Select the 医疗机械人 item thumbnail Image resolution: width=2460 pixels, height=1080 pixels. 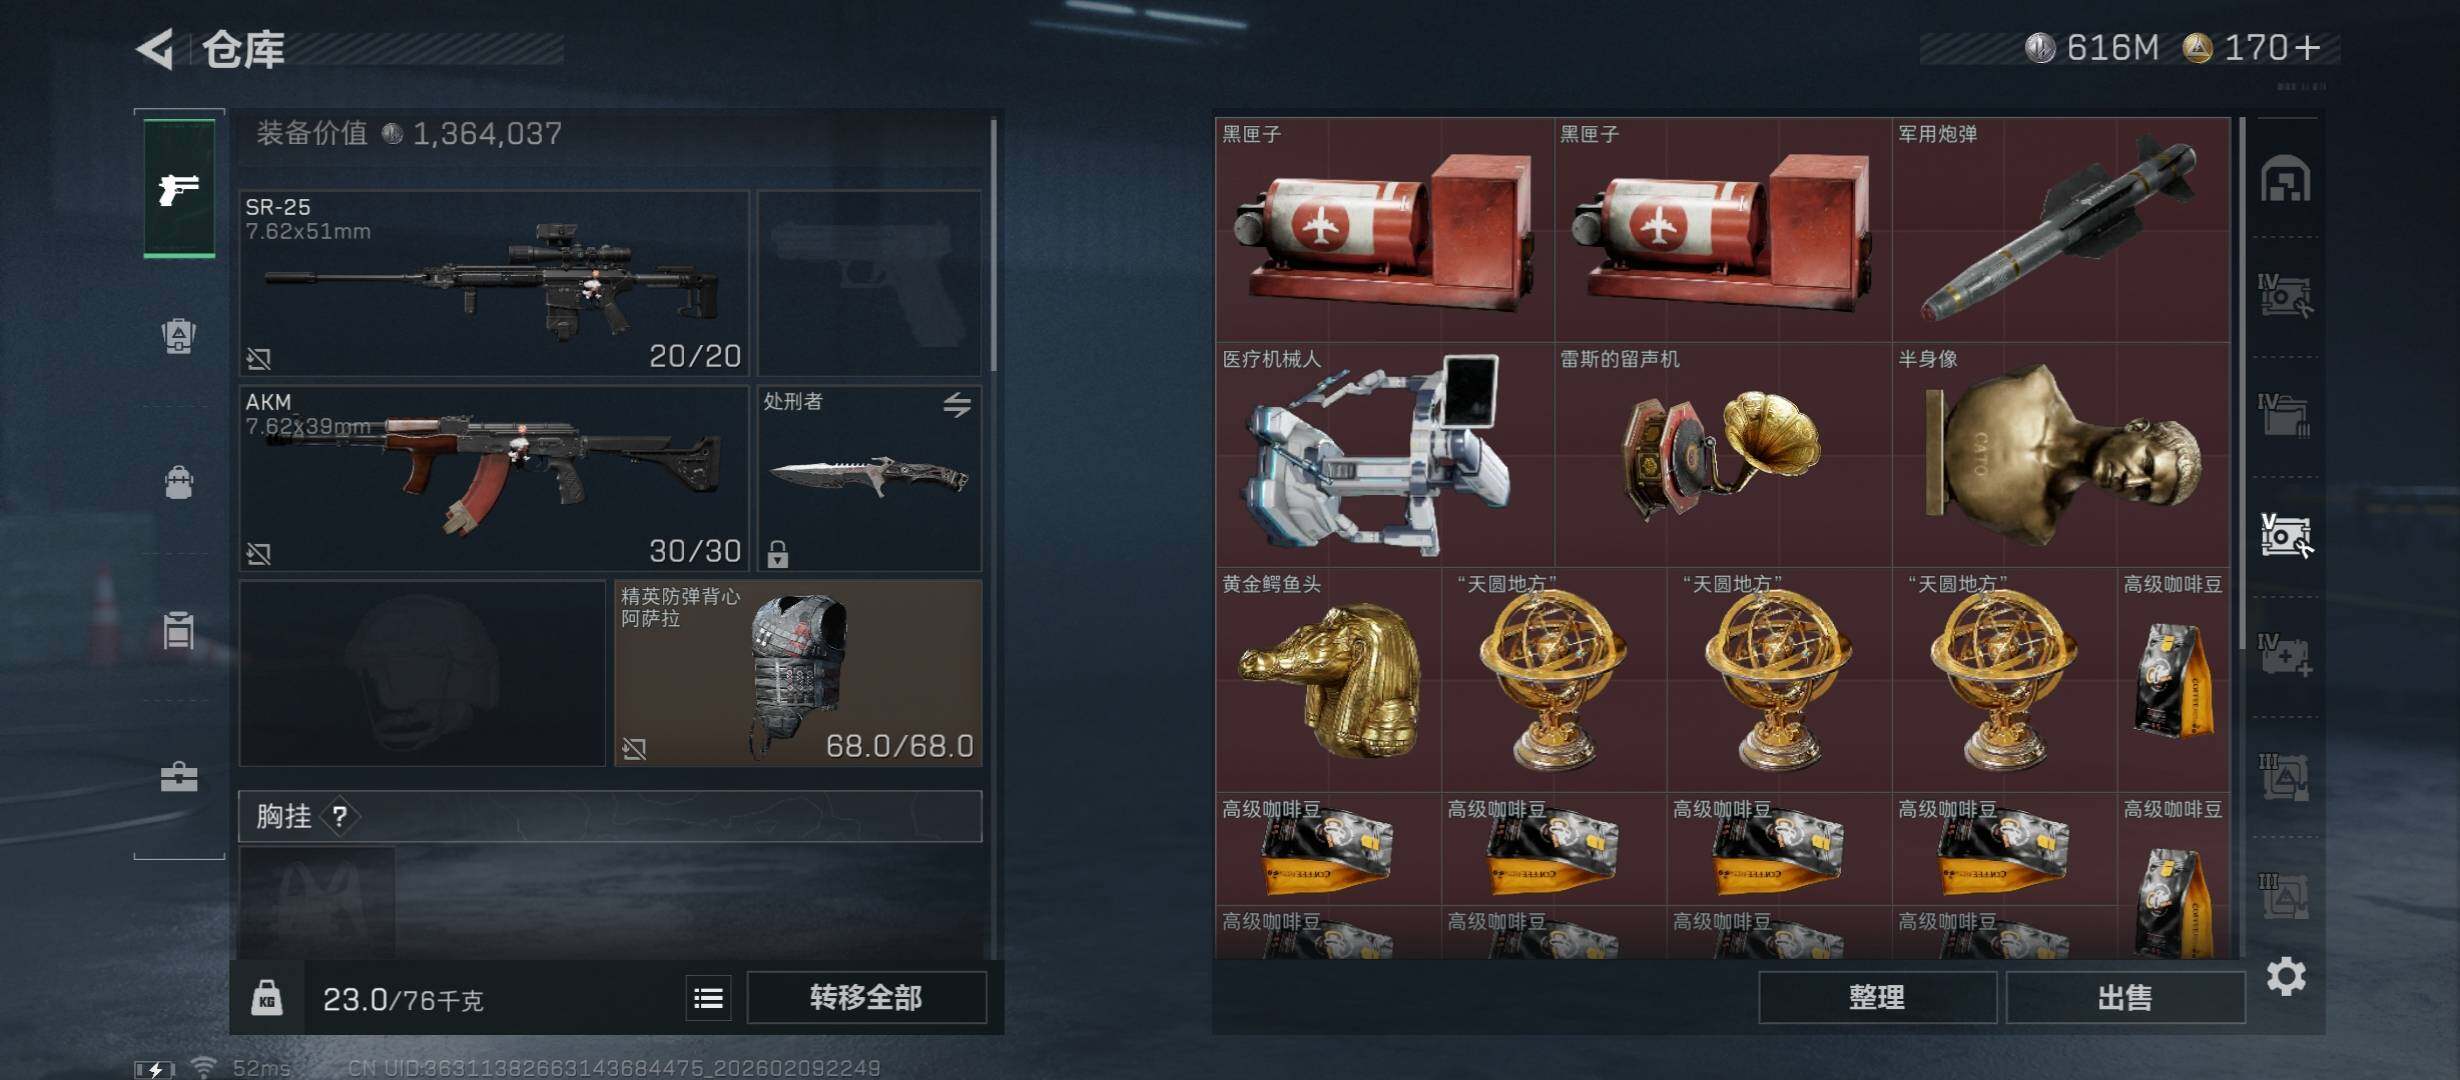coord(1385,455)
